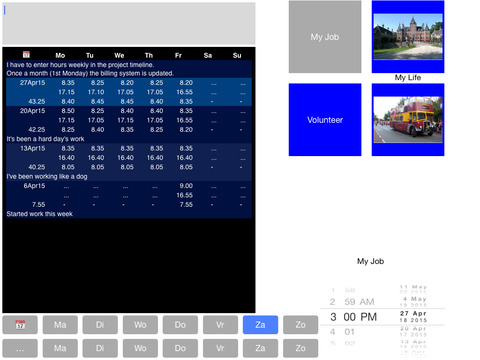
Task: Click the Di button in upper row
Action: click(x=100, y=325)
